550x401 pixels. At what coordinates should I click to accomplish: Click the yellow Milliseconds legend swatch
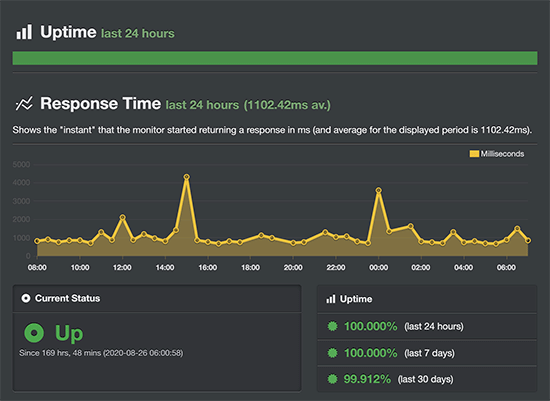tap(474, 154)
